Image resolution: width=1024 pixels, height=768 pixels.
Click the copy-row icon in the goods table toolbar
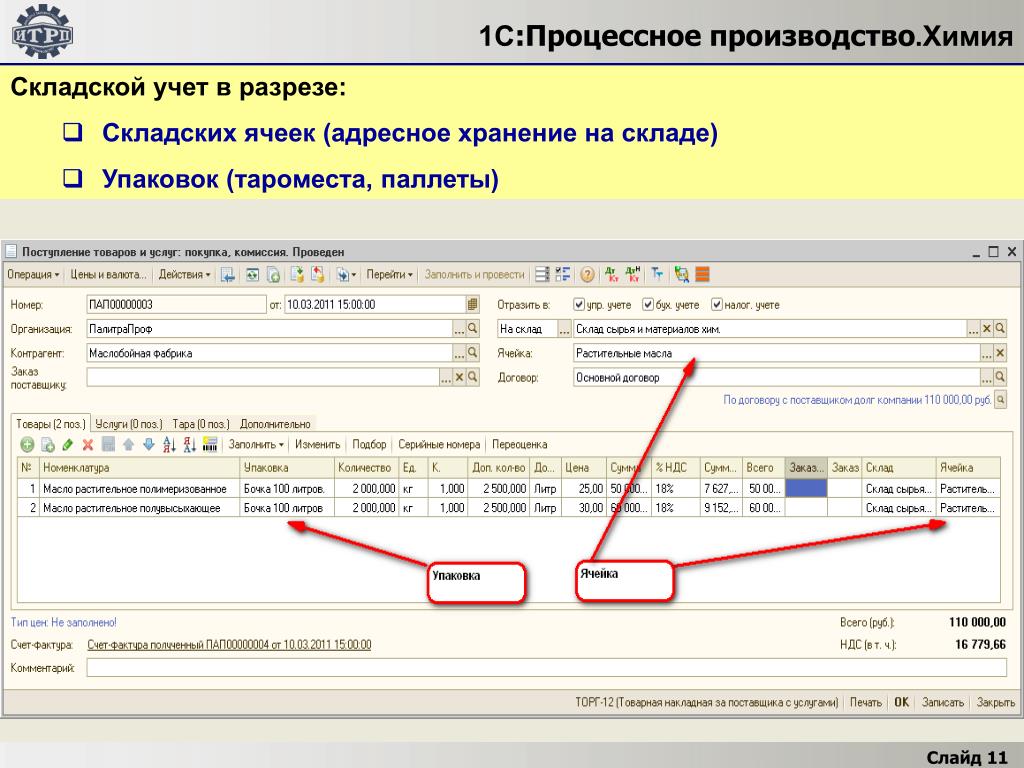click(48, 445)
